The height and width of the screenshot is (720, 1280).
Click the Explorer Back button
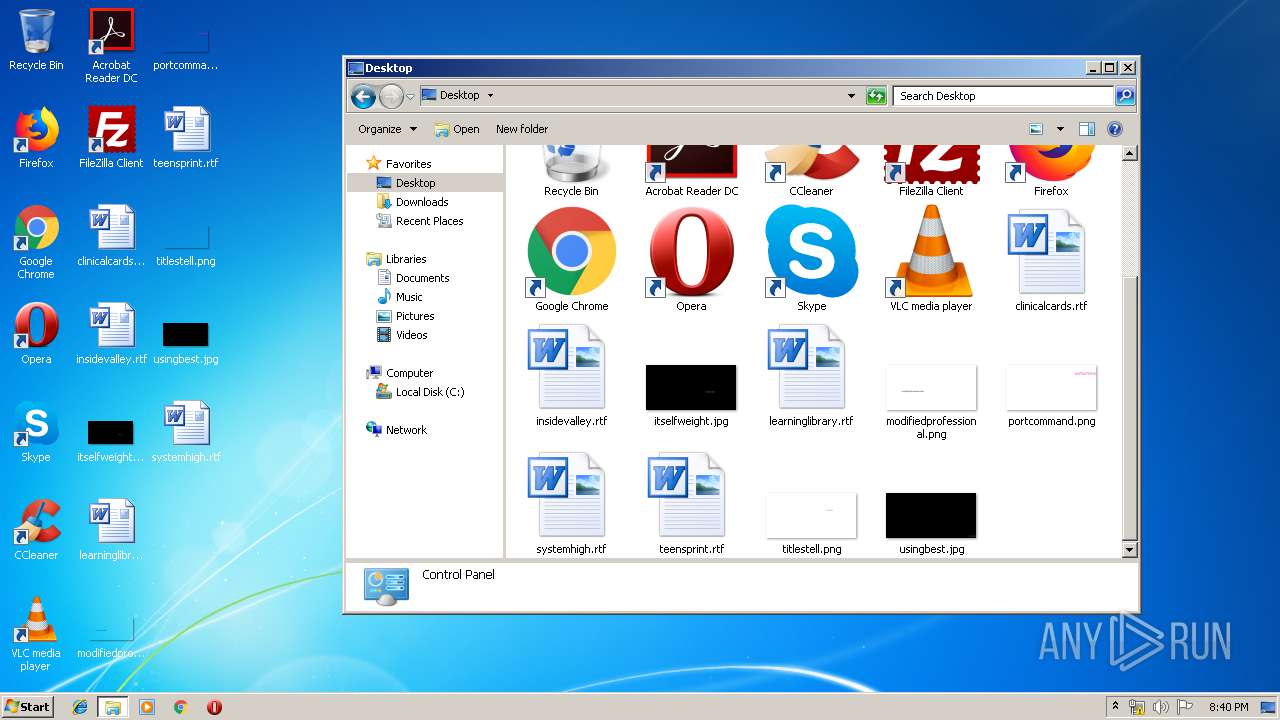pos(363,96)
